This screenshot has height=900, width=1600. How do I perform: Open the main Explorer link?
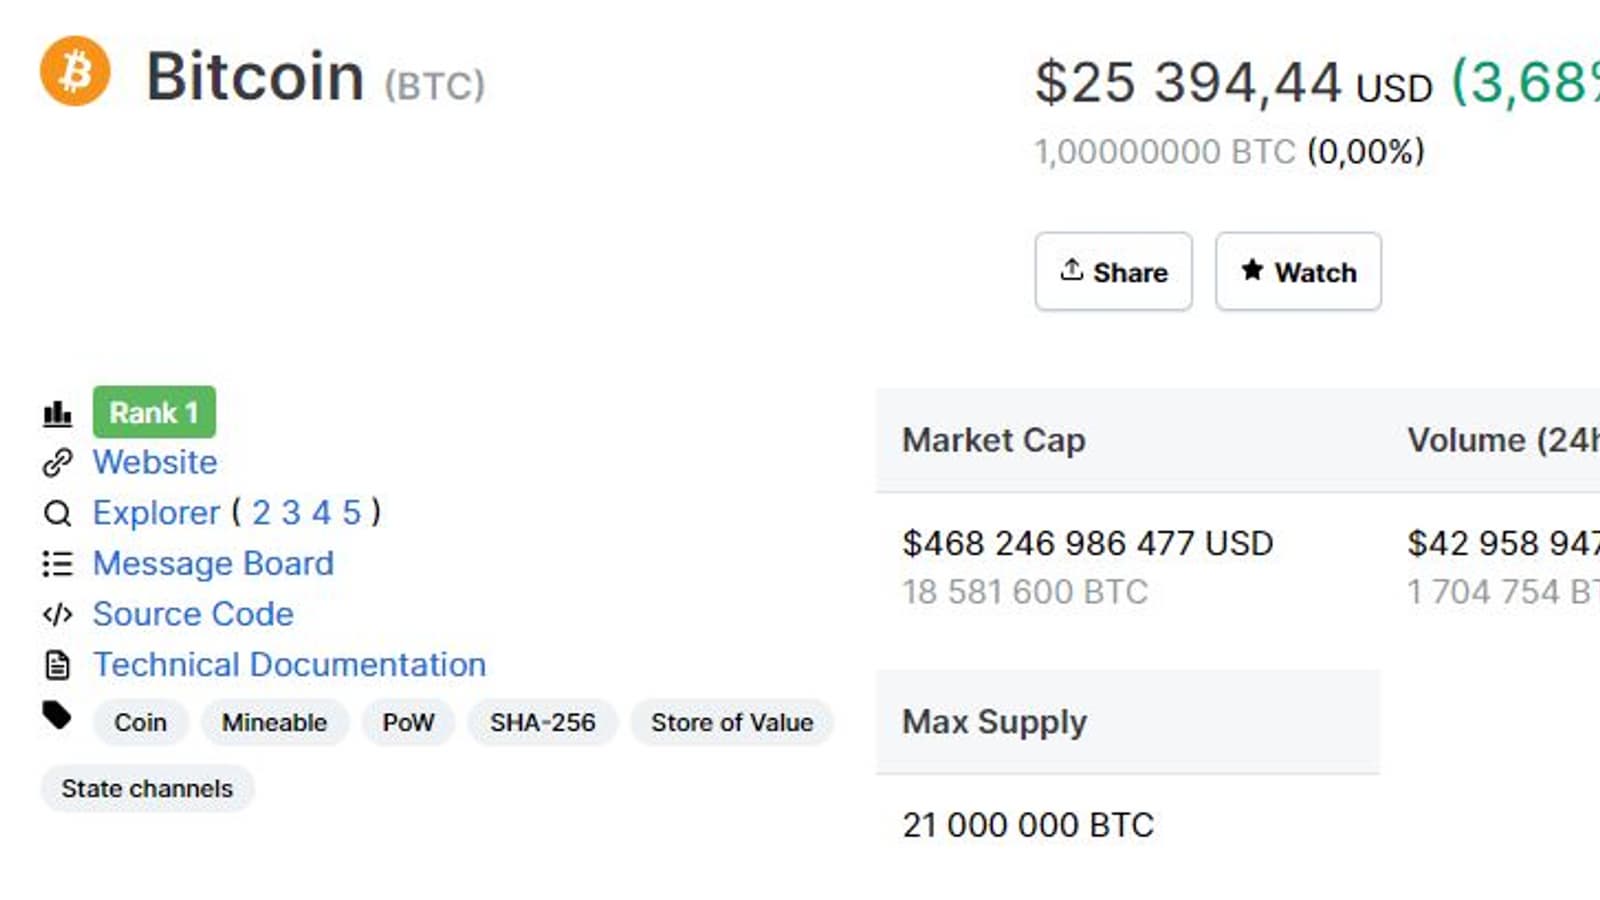pos(156,513)
